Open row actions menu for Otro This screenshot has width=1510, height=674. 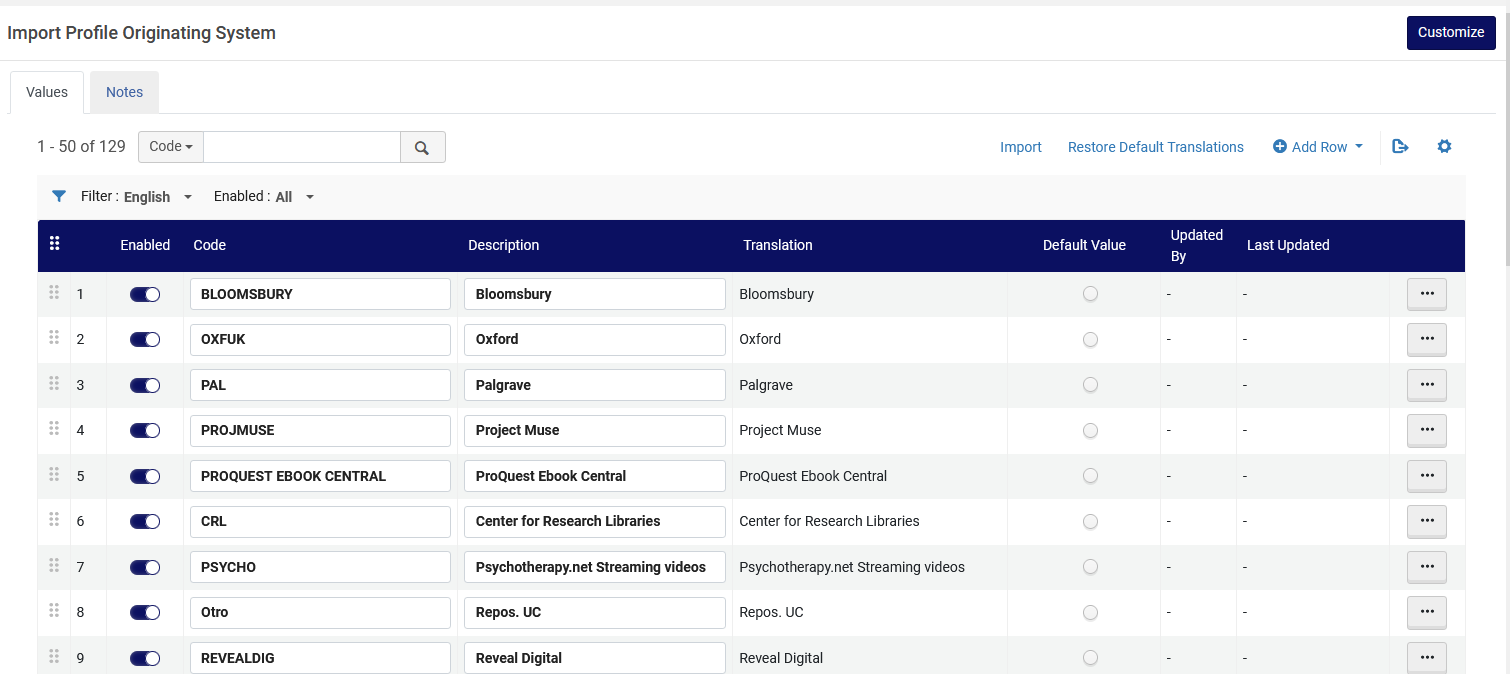(x=1427, y=612)
